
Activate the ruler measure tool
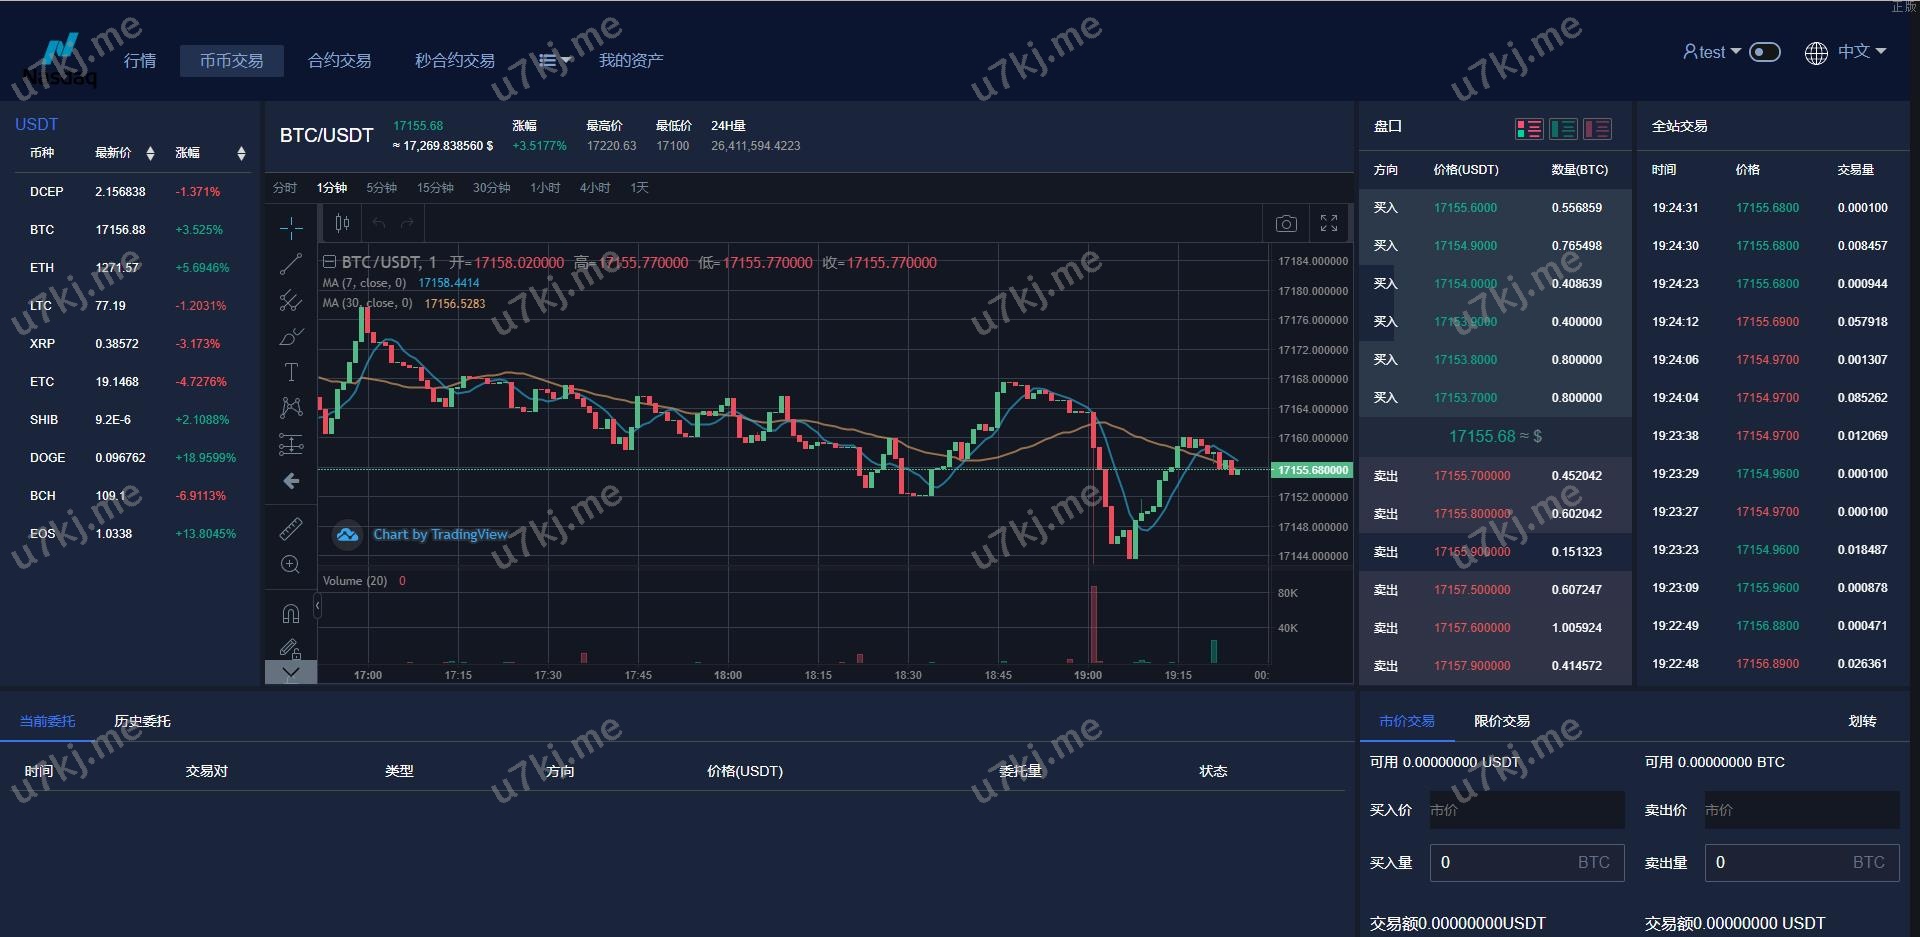[x=291, y=528]
